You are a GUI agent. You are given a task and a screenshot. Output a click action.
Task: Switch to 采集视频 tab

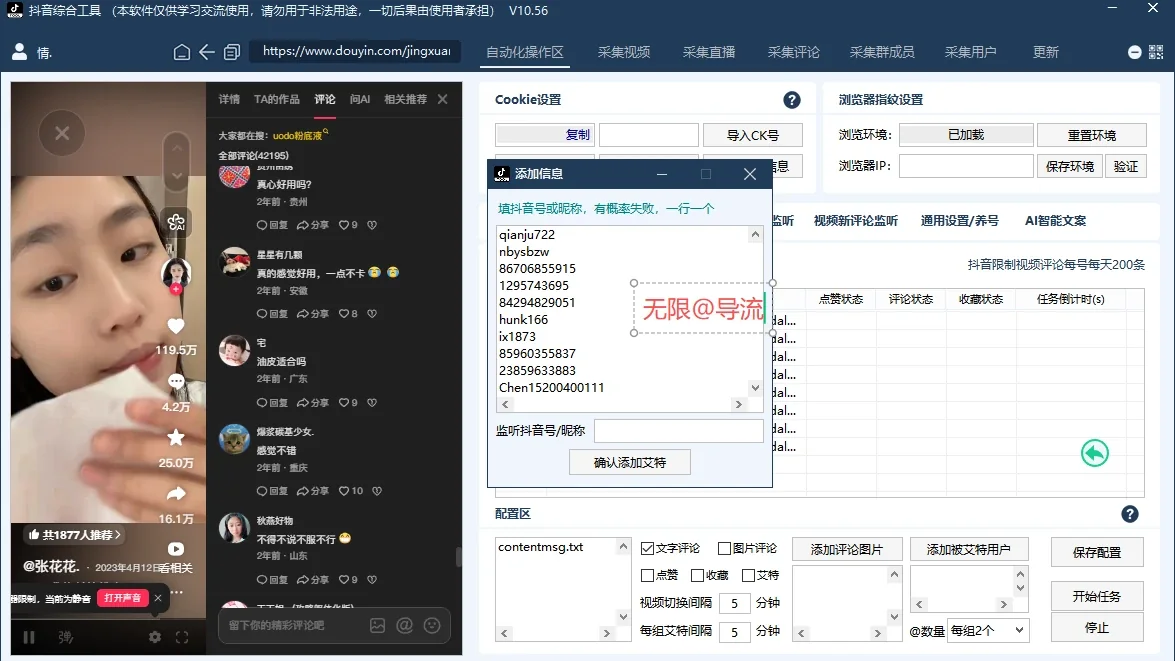point(623,52)
